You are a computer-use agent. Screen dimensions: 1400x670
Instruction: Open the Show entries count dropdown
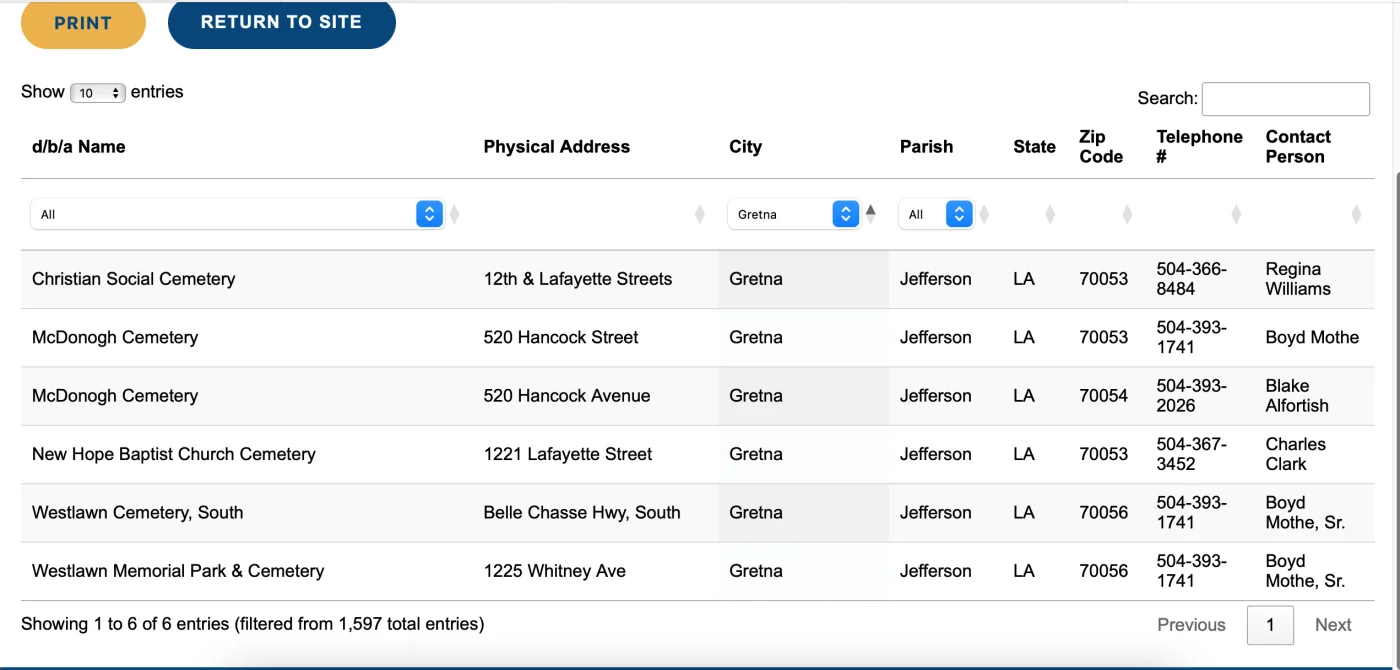(x=97, y=93)
